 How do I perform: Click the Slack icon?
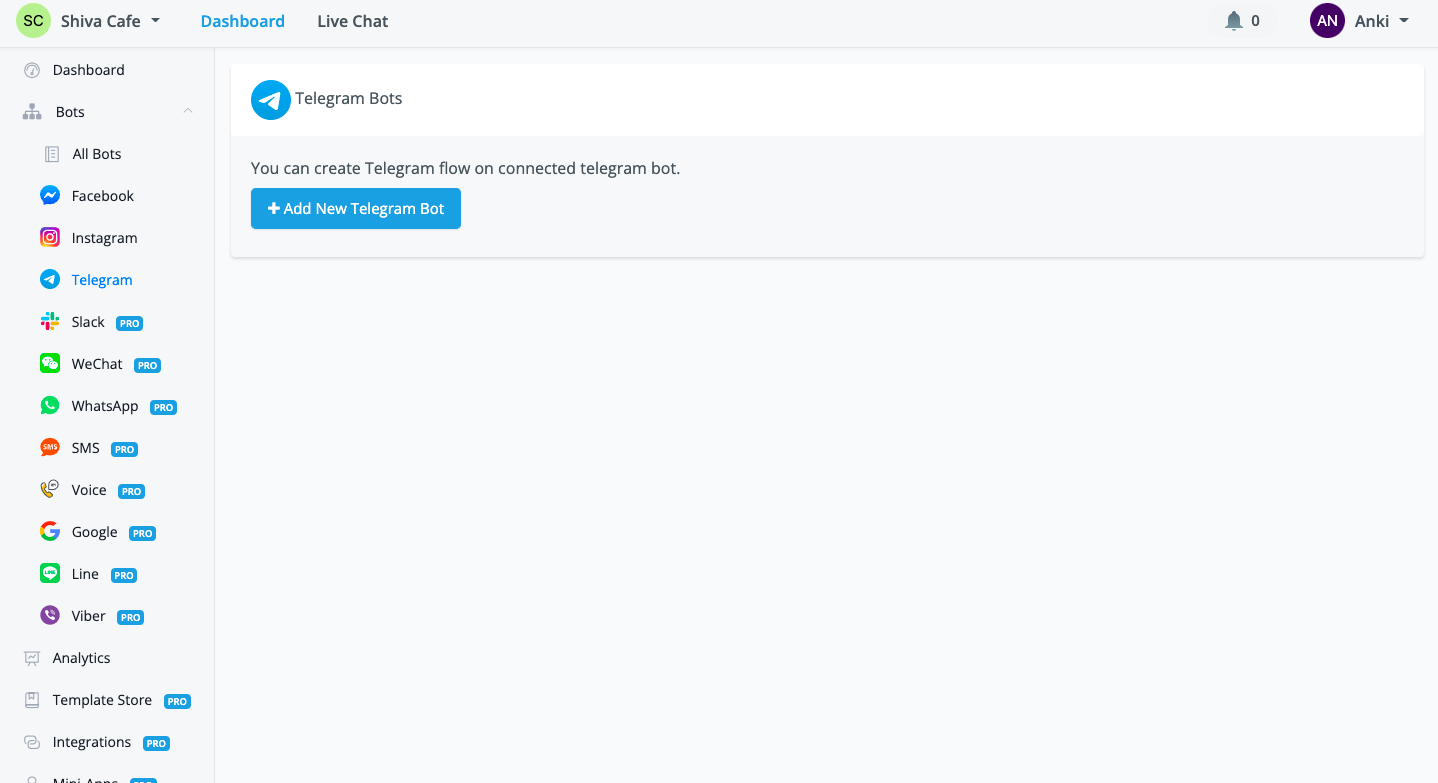point(50,322)
